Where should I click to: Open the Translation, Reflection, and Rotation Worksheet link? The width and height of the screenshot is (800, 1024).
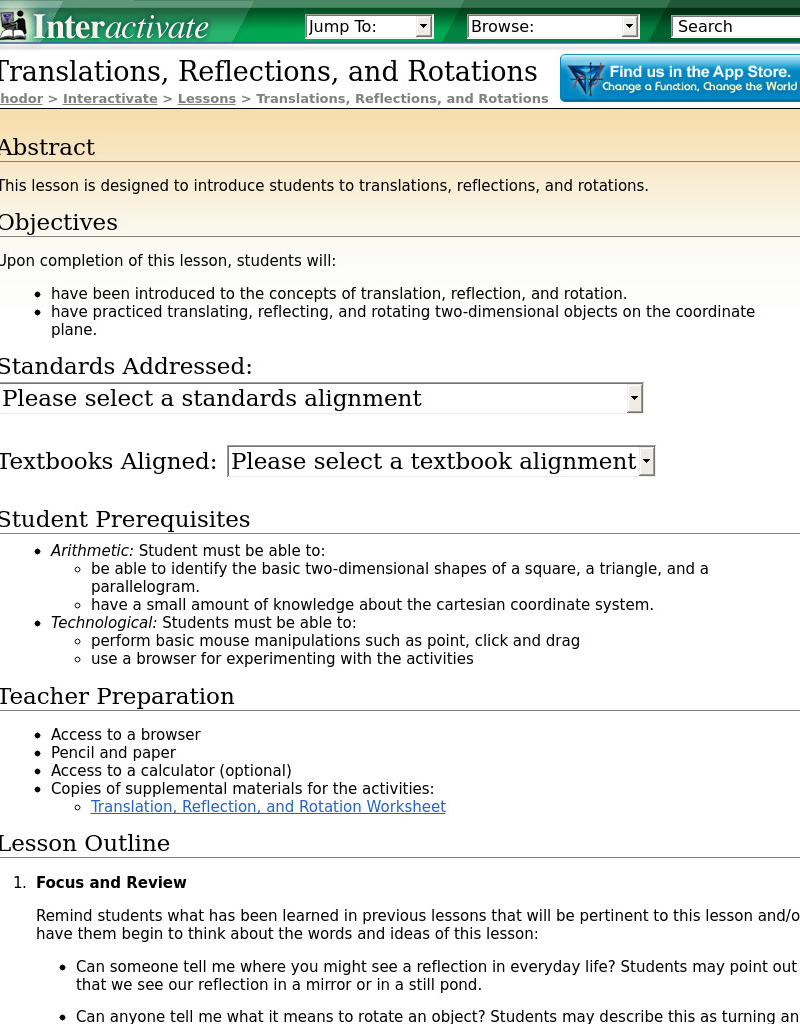(x=268, y=807)
